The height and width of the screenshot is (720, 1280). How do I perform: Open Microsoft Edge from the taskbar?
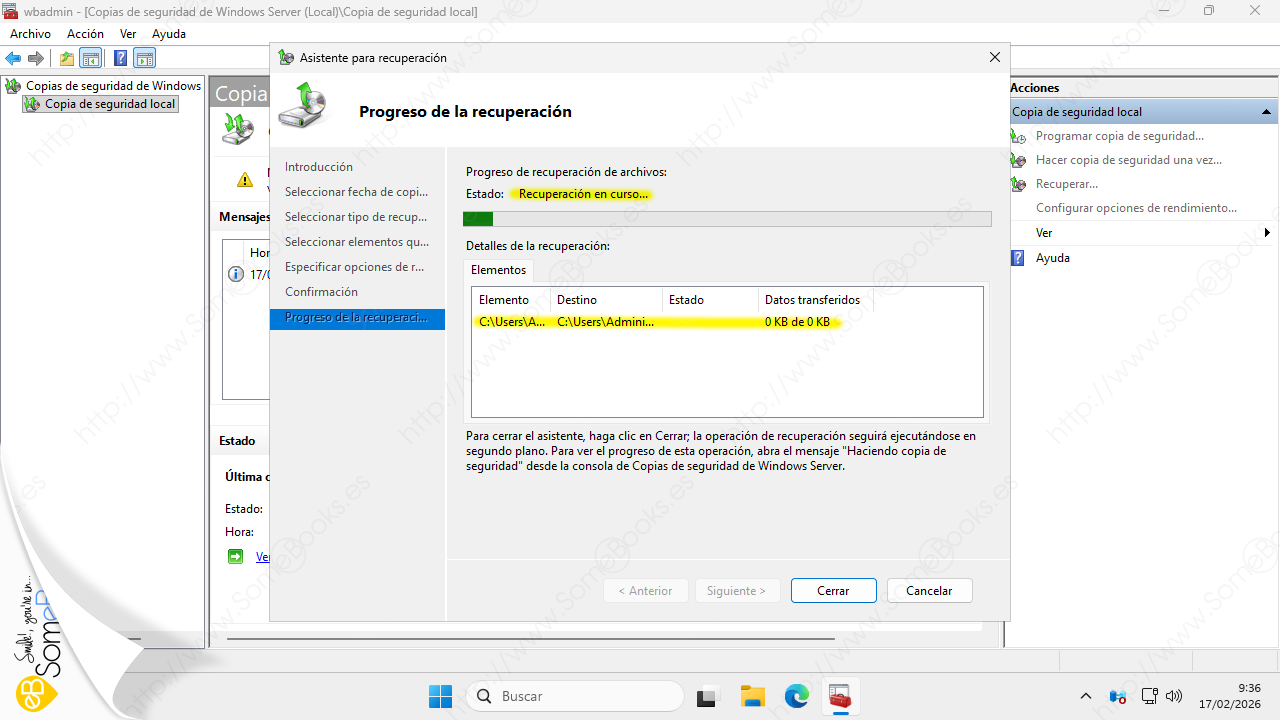point(796,696)
